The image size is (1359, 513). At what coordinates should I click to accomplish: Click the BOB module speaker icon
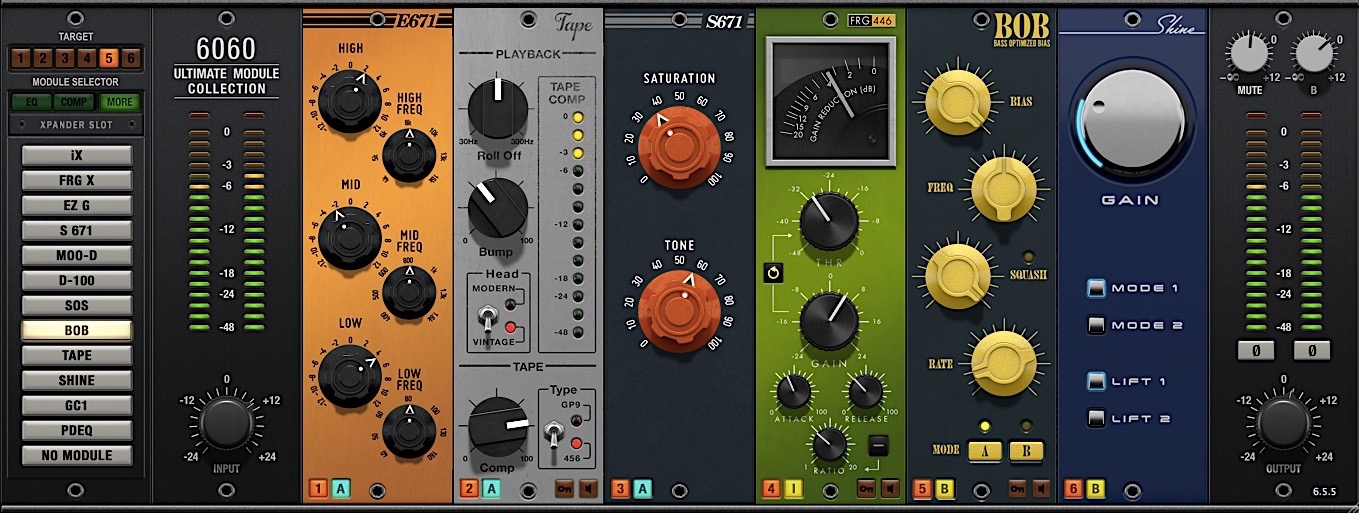point(1041,489)
